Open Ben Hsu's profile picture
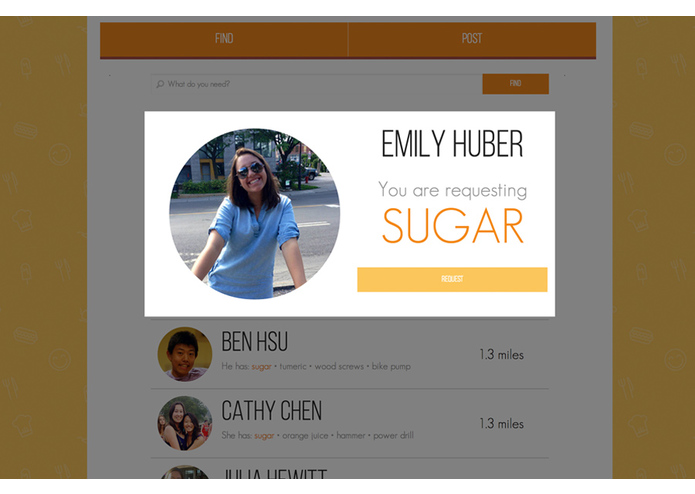This screenshot has height=494, width=695. pyautogui.click(x=185, y=354)
